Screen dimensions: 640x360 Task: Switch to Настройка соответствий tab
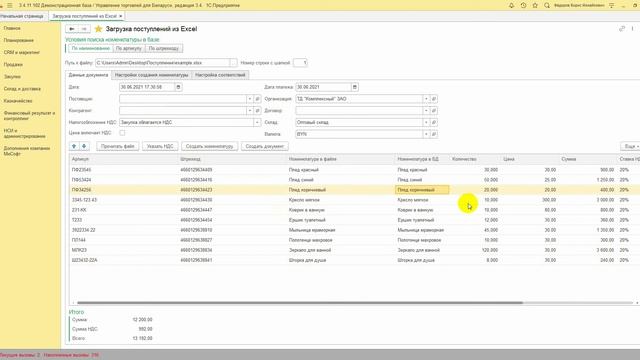(x=220, y=75)
